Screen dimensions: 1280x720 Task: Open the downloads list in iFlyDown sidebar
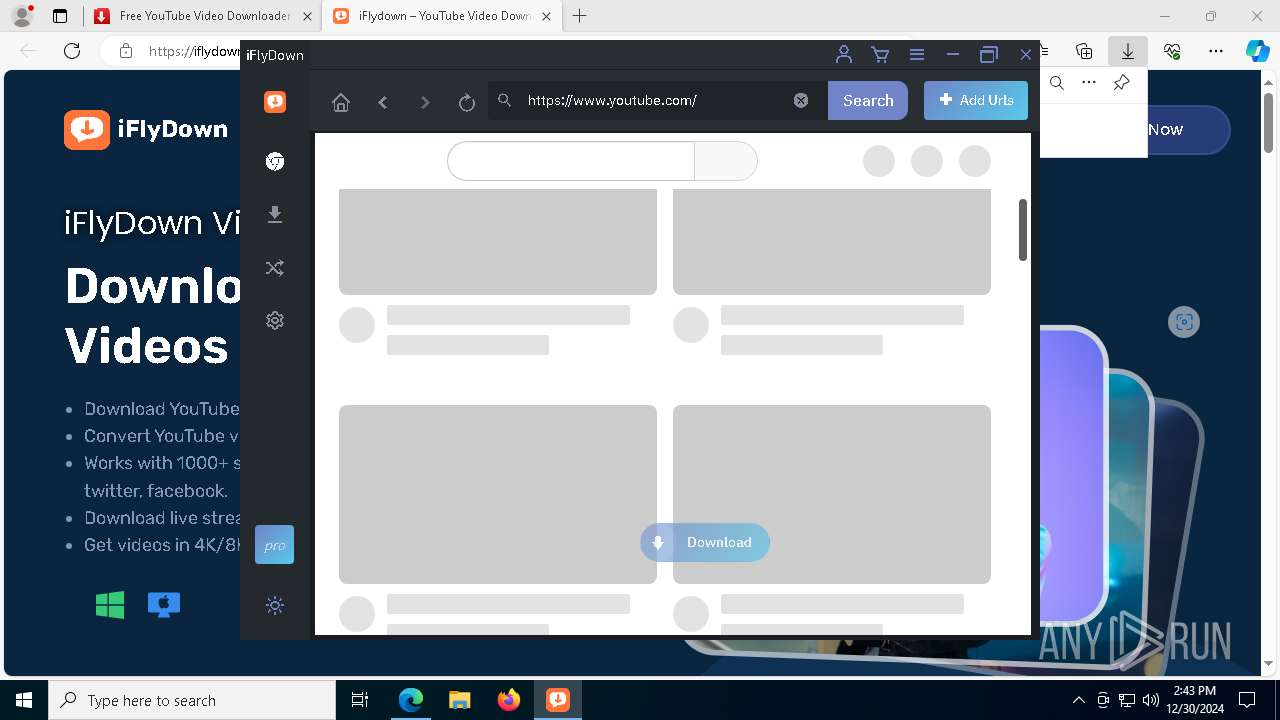tap(275, 215)
